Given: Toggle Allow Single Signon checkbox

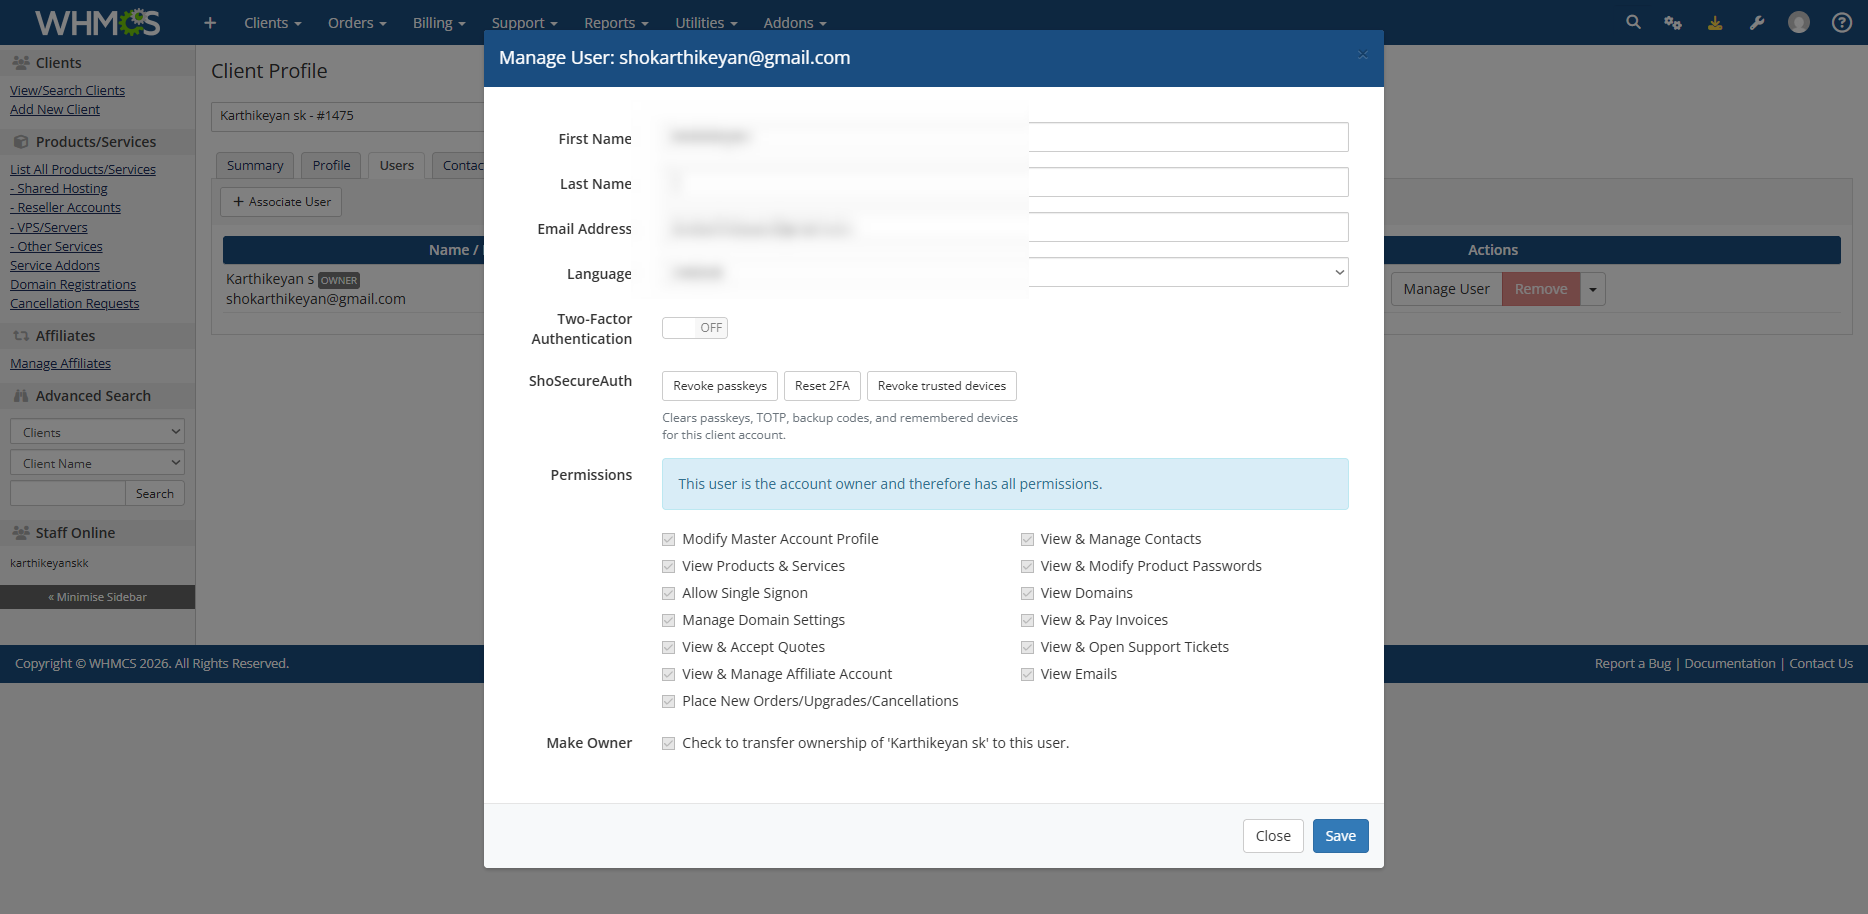Looking at the screenshot, I should [x=668, y=593].
